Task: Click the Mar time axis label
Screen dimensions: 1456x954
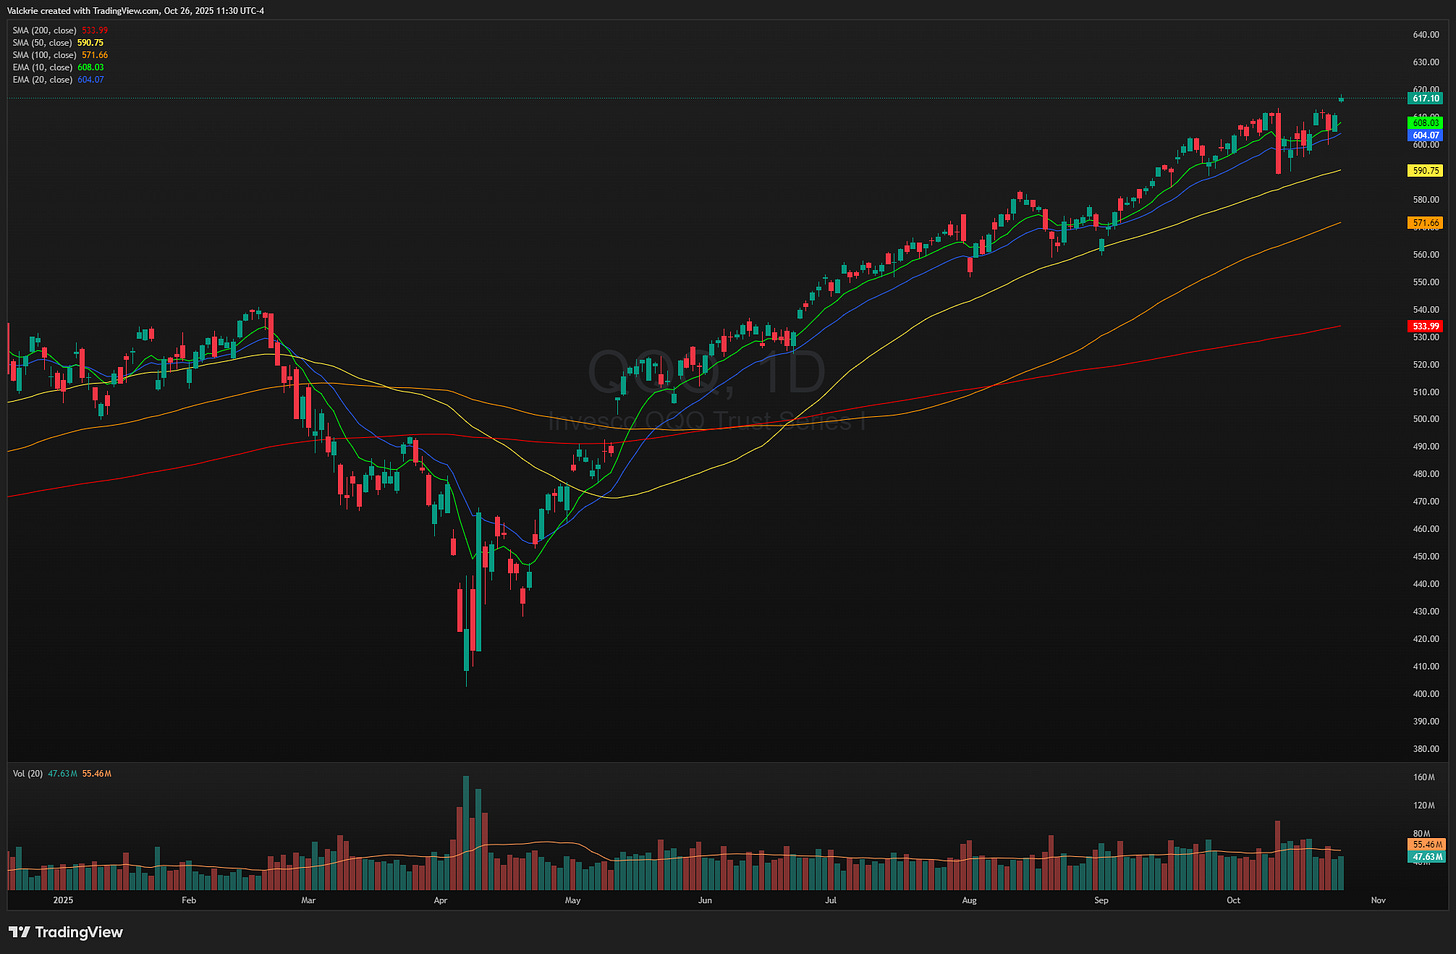Action: click(x=308, y=900)
